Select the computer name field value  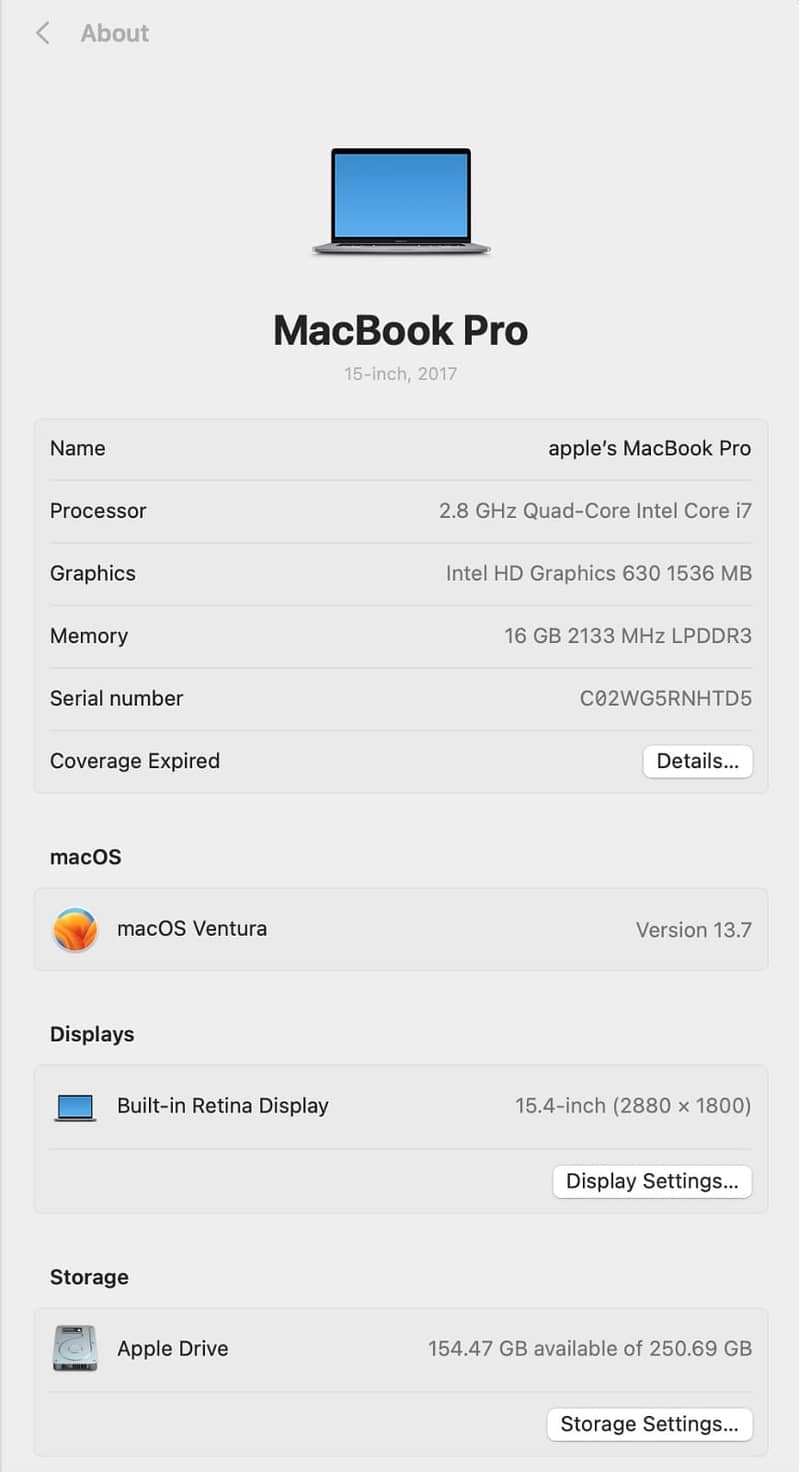pos(649,448)
